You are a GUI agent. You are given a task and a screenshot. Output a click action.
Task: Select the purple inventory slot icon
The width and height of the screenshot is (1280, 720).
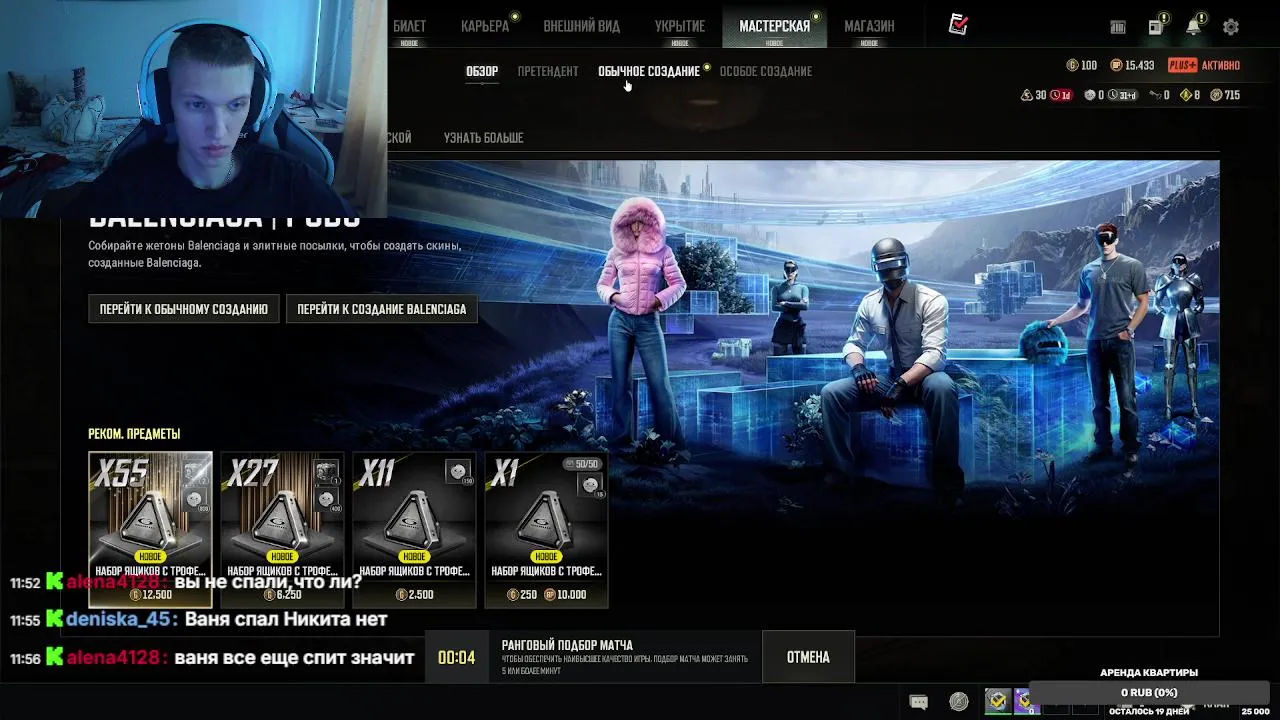point(1022,701)
